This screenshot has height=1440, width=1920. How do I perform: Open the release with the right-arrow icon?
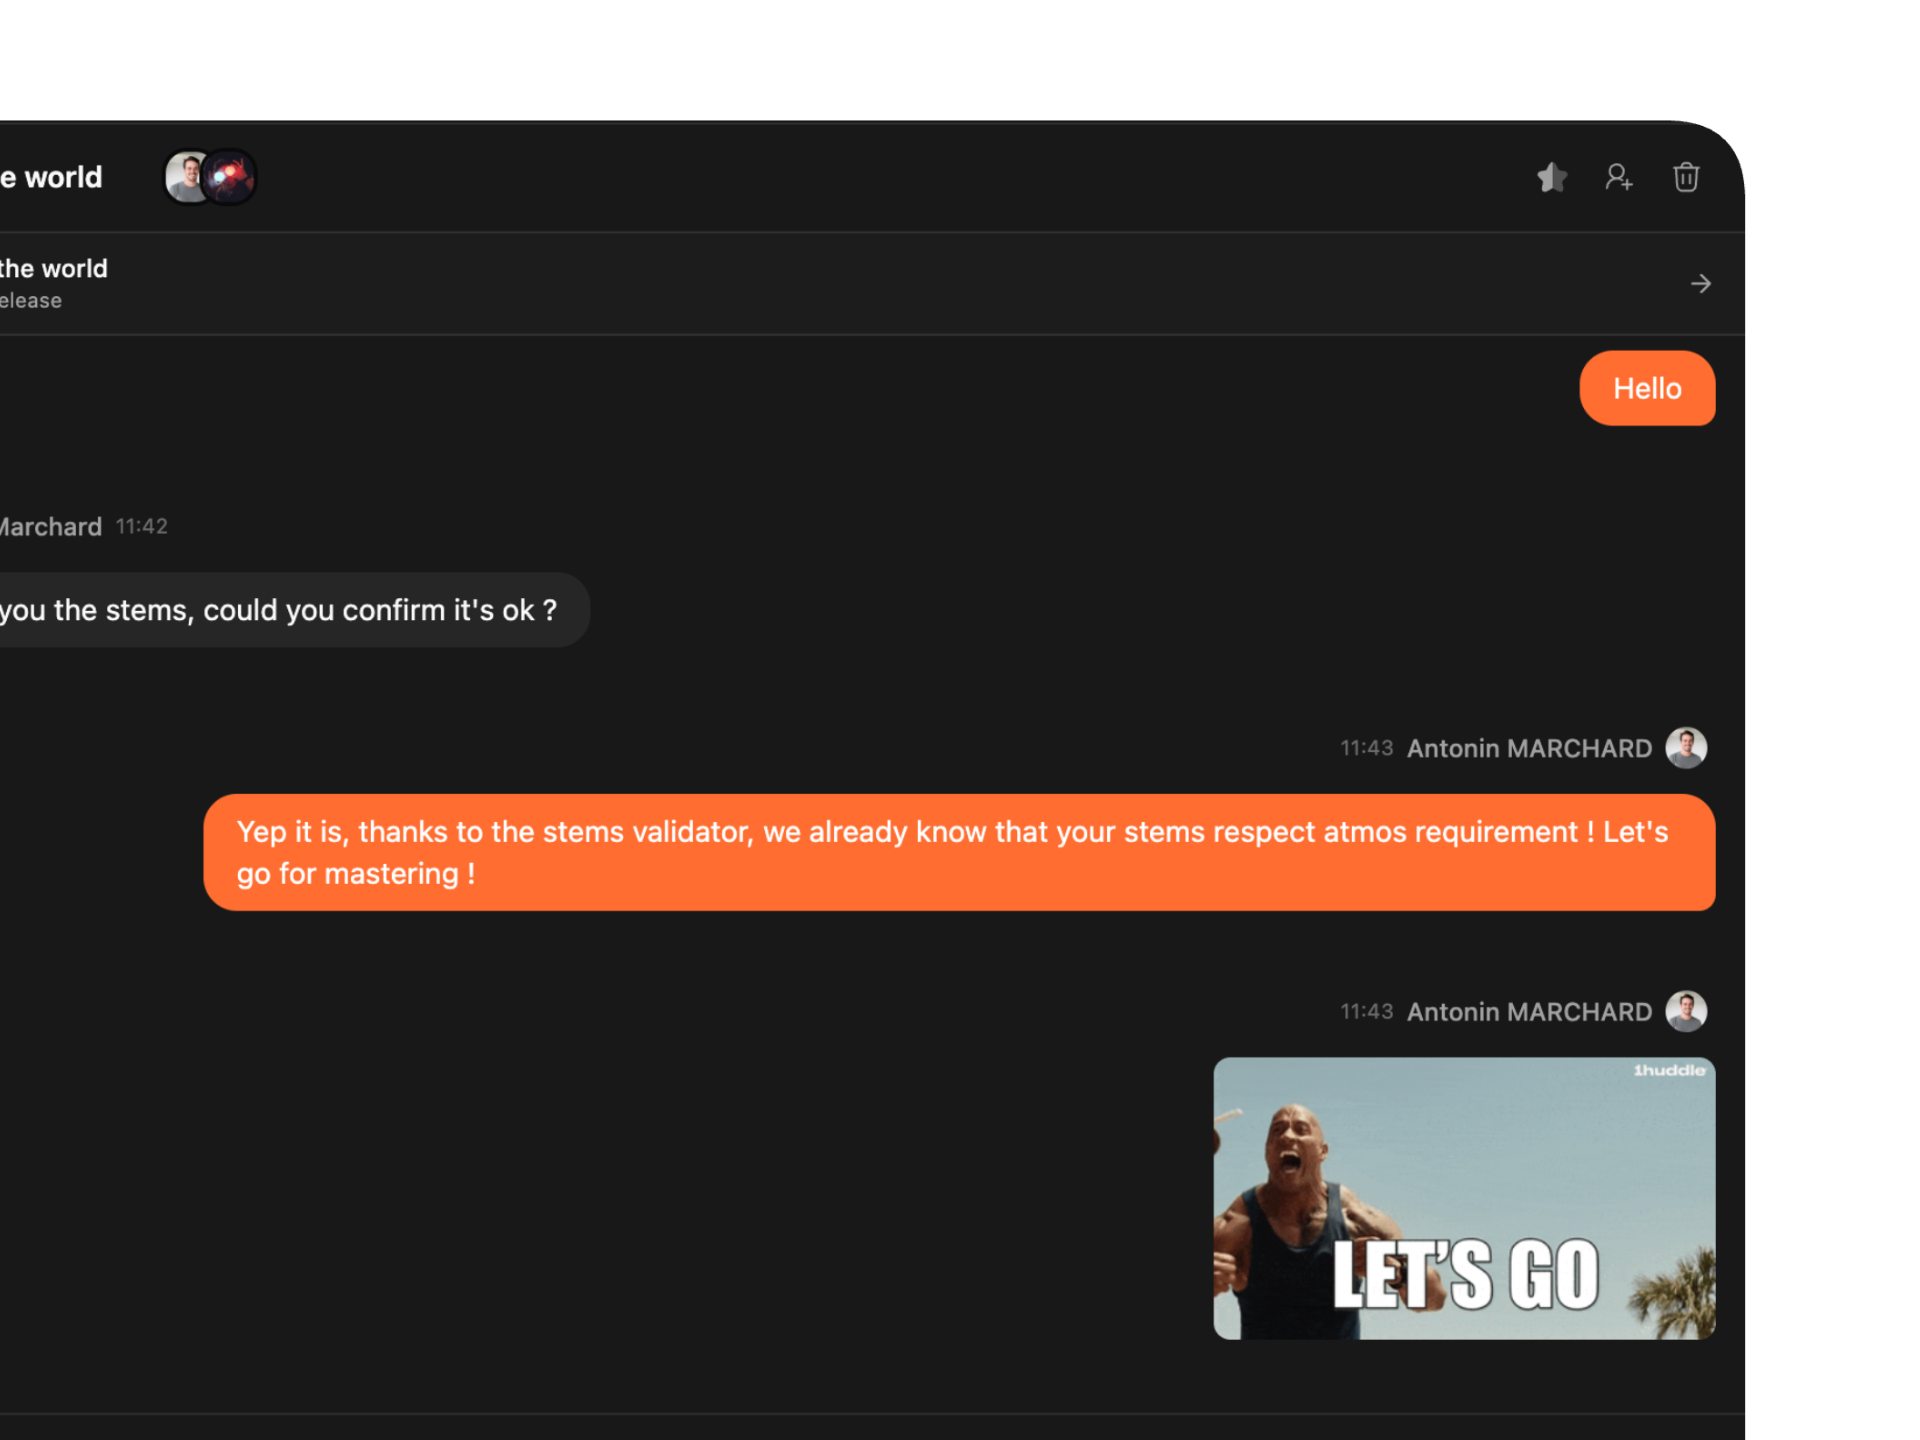click(1701, 283)
